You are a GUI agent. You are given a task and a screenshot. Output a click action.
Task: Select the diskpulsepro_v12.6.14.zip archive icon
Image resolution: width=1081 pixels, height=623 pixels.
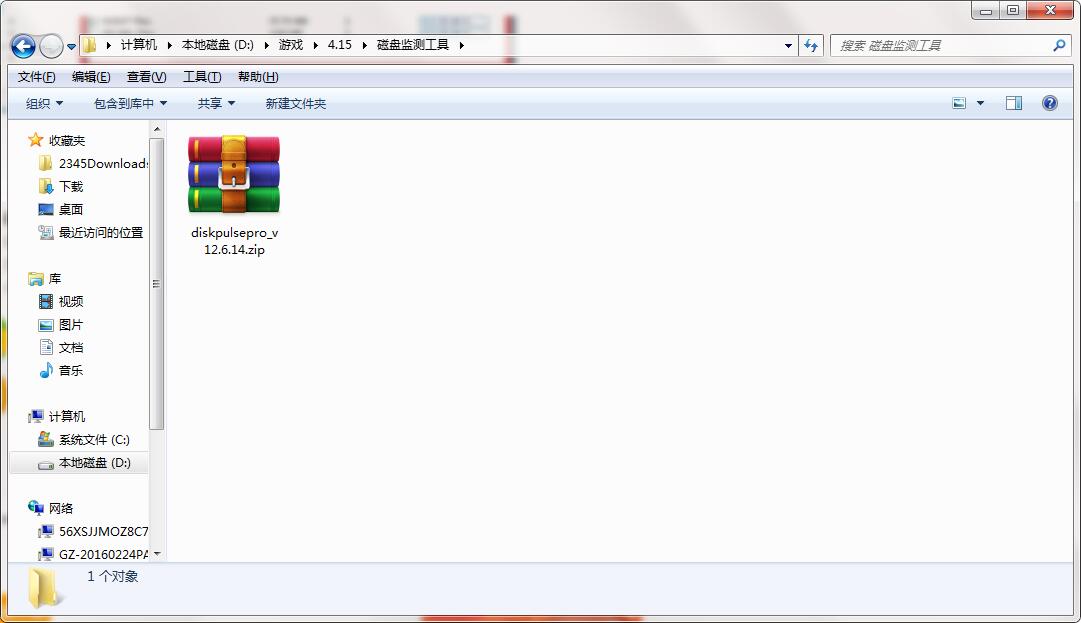tap(234, 174)
